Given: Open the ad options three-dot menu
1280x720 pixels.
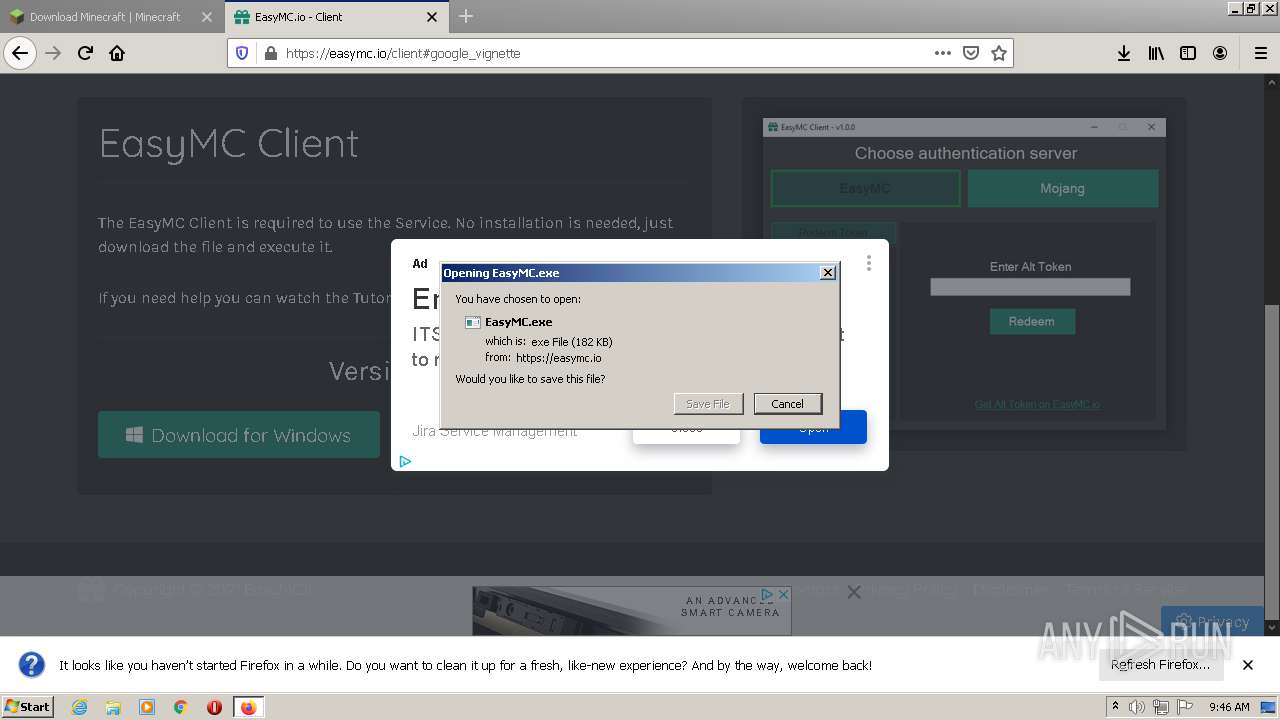Looking at the screenshot, I should 868,263.
